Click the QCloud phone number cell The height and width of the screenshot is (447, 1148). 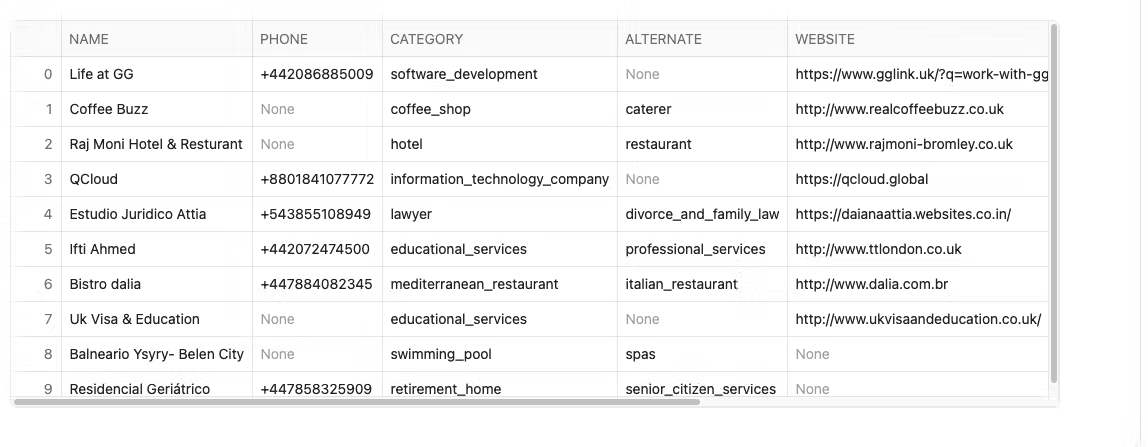pos(317,179)
